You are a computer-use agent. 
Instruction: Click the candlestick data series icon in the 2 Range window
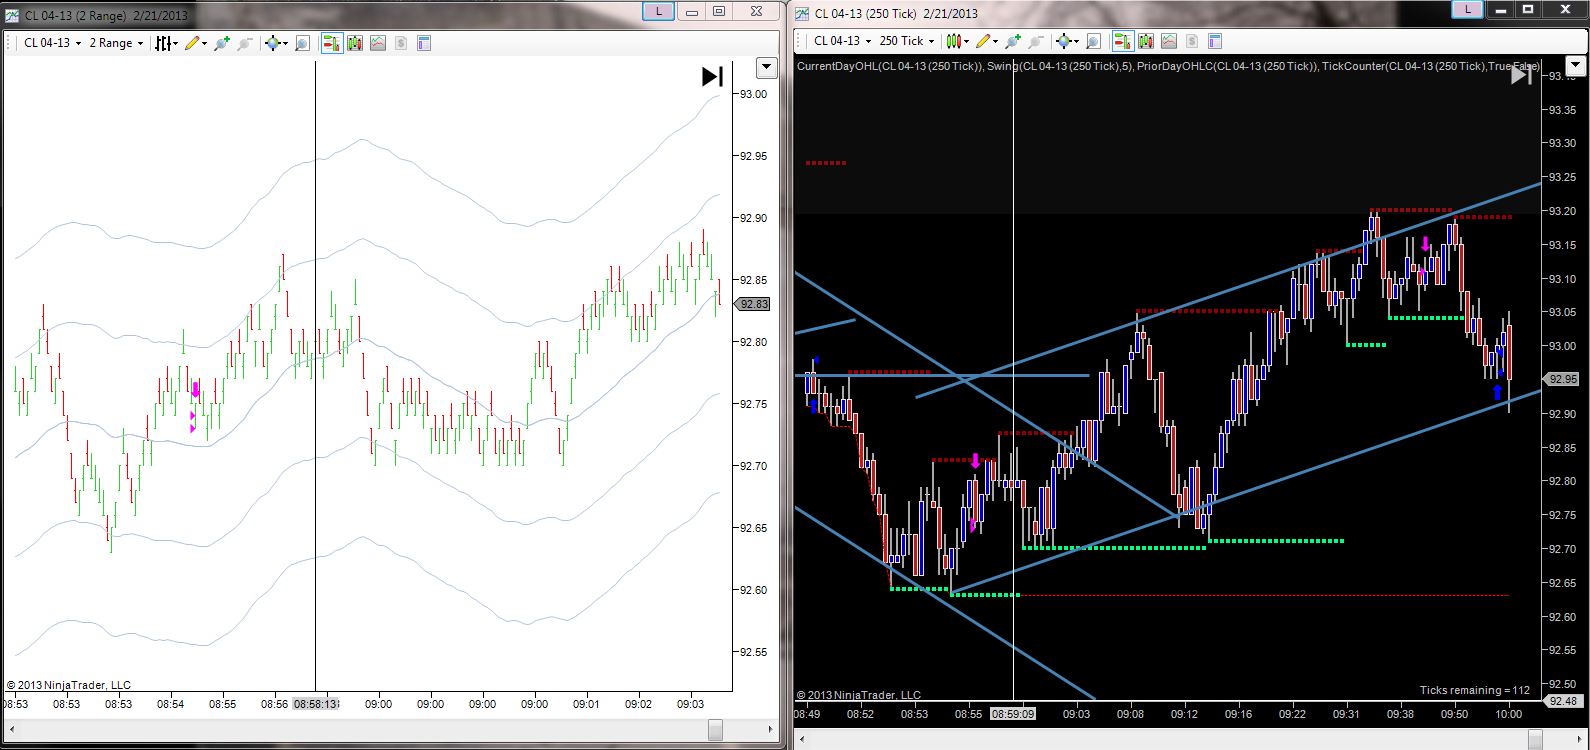[x=355, y=43]
